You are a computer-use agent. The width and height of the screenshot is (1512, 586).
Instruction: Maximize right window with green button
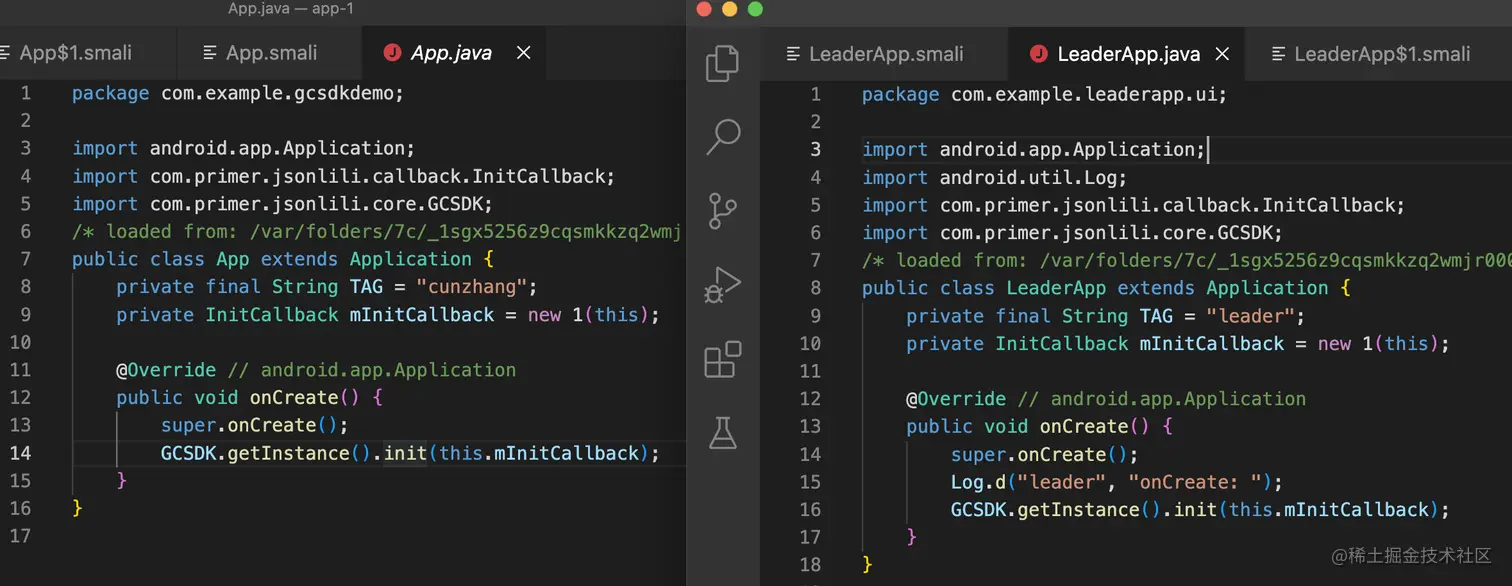(755, 9)
